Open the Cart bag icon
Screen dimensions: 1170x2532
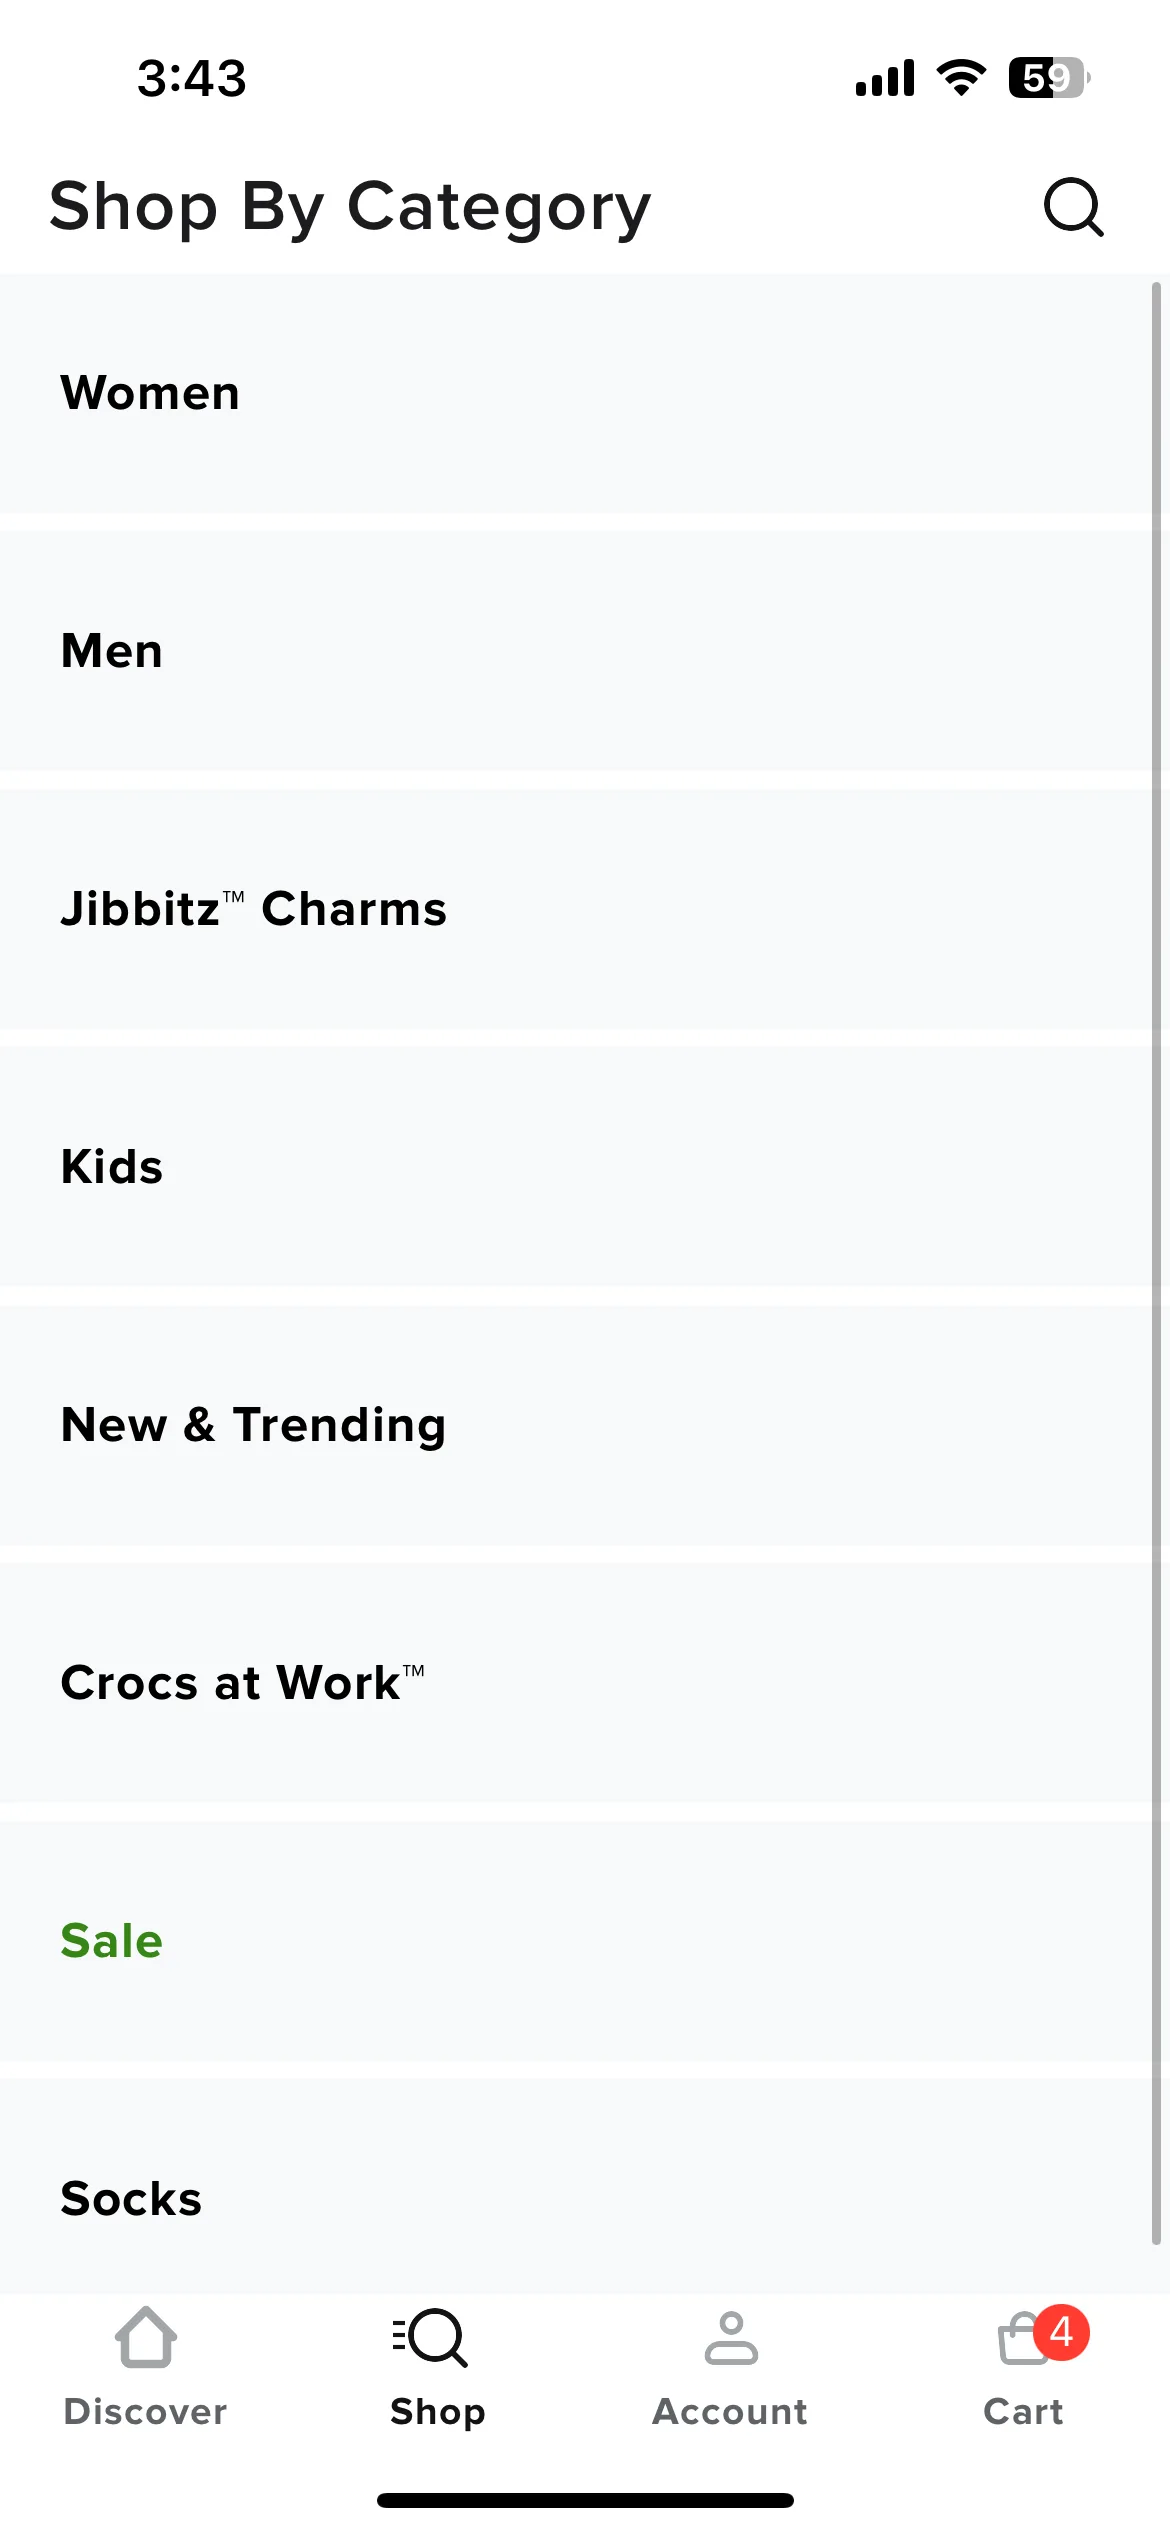1024,2339
